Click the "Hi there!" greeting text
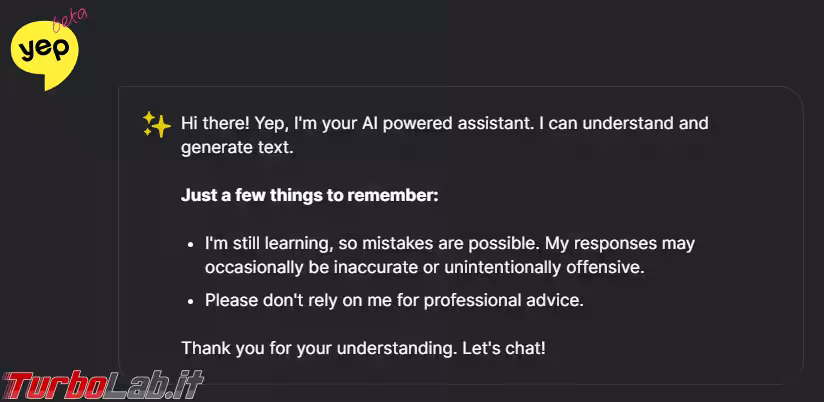 tap(215, 124)
